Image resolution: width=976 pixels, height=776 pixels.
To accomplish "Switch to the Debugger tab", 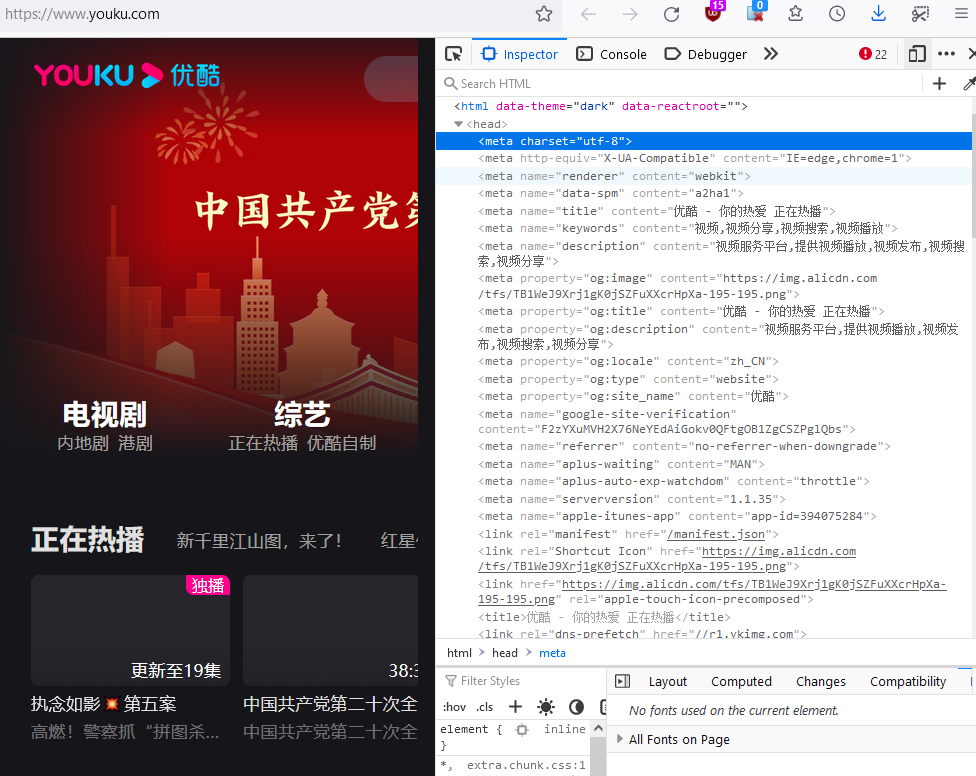I will point(705,54).
